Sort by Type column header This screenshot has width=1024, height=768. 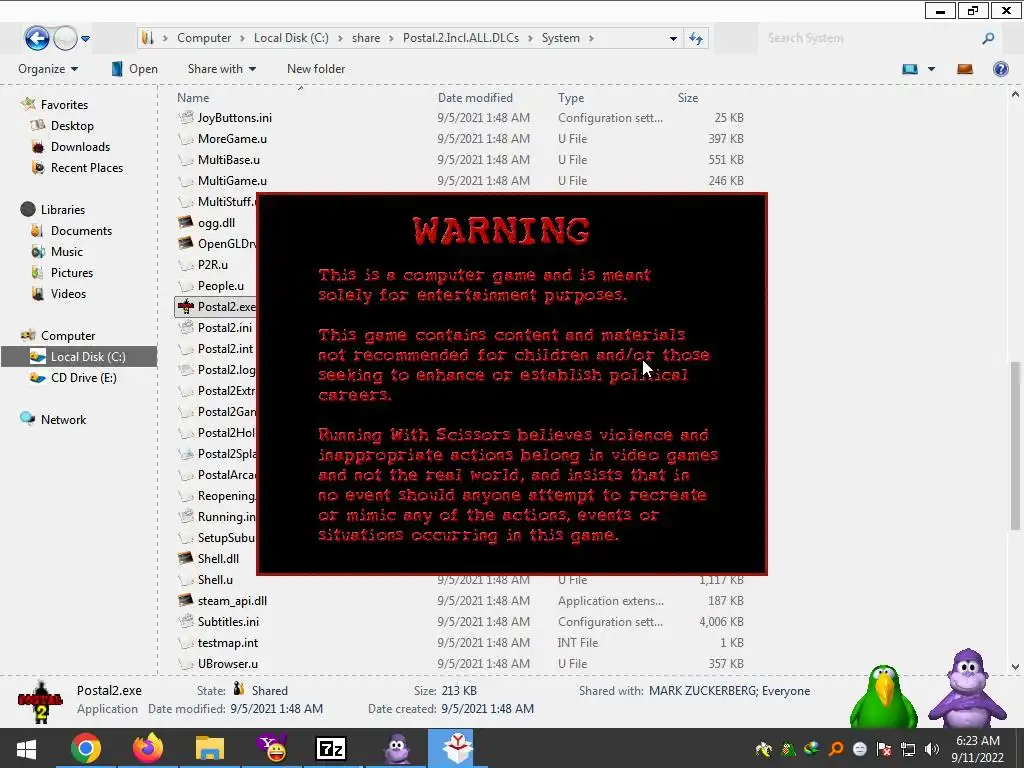tap(571, 98)
